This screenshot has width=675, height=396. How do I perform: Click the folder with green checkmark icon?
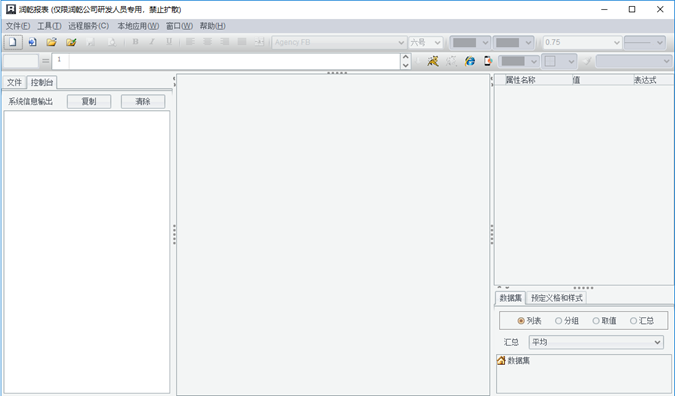pos(71,42)
